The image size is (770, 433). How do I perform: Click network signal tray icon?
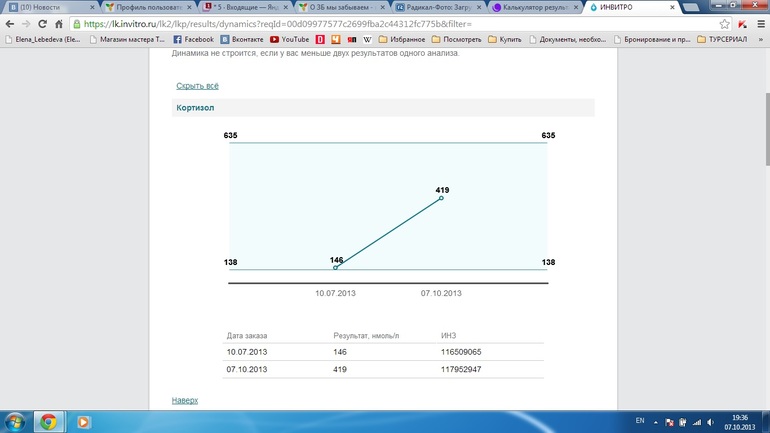[x=697, y=422]
